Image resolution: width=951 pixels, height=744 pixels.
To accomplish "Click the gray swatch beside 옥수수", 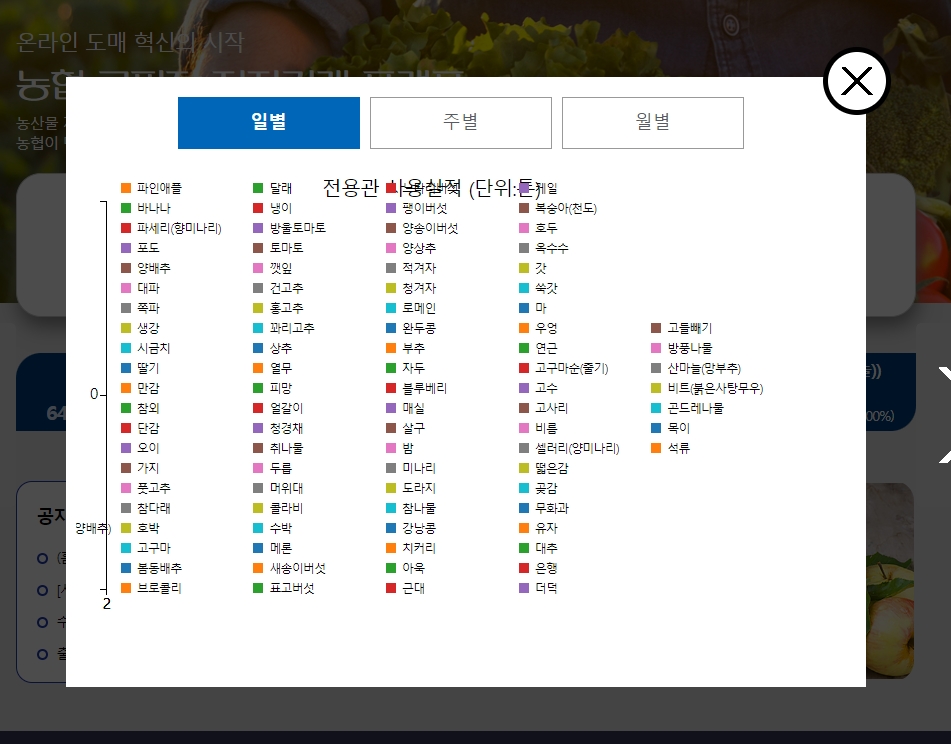I will [x=524, y=248].
